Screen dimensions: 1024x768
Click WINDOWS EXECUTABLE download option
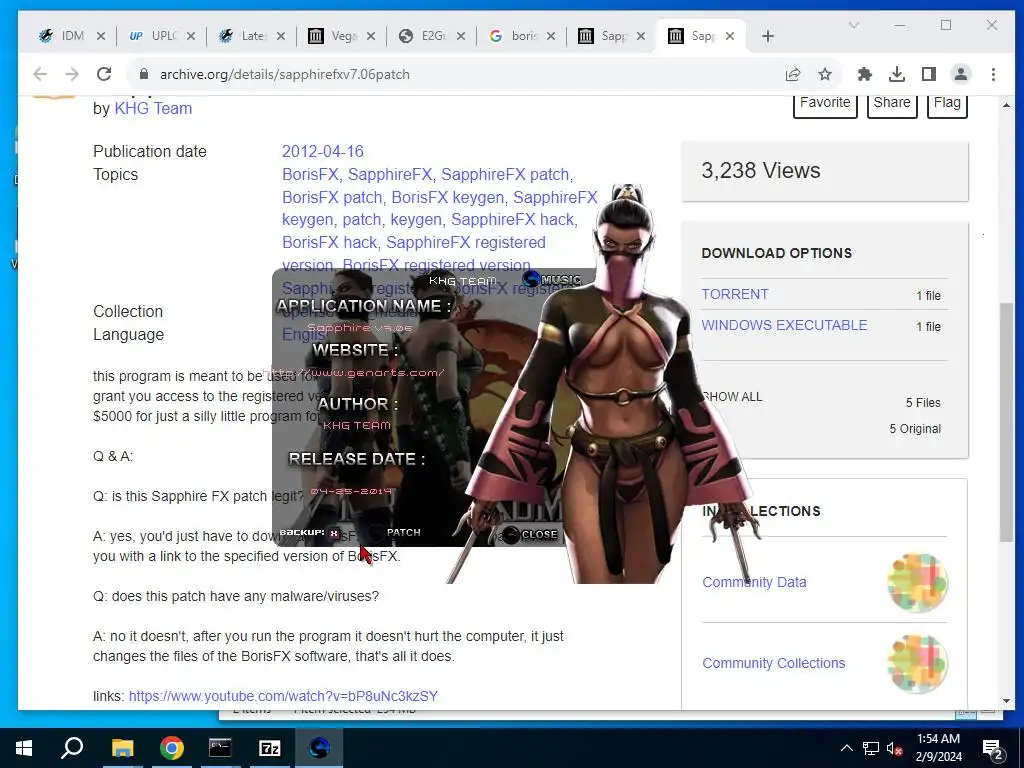coord(784,325)
